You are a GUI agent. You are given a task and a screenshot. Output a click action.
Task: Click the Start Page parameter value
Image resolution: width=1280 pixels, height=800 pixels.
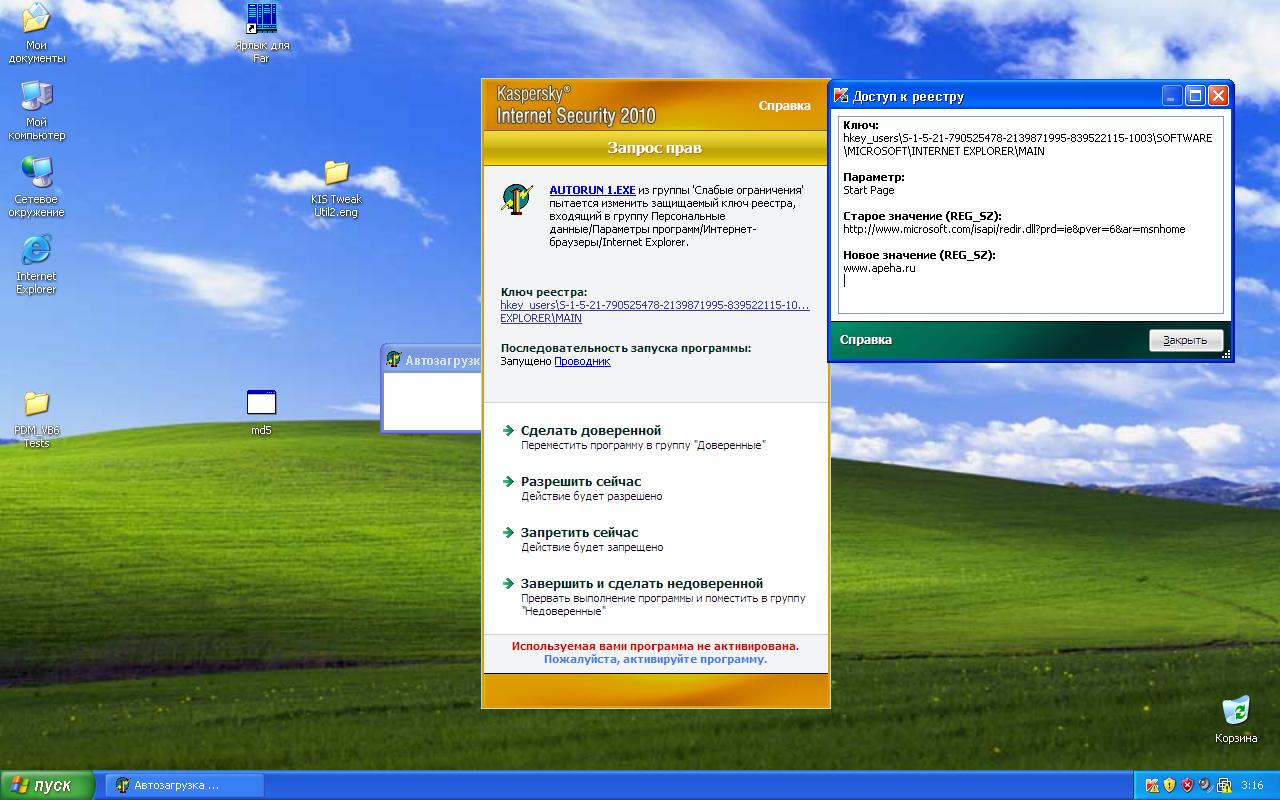869,190
